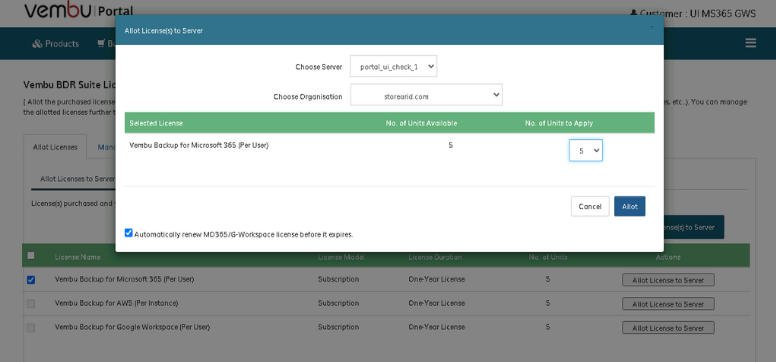Click the 'No. of Units Available' header
The image size is (776, 362).
pos(421,123)
